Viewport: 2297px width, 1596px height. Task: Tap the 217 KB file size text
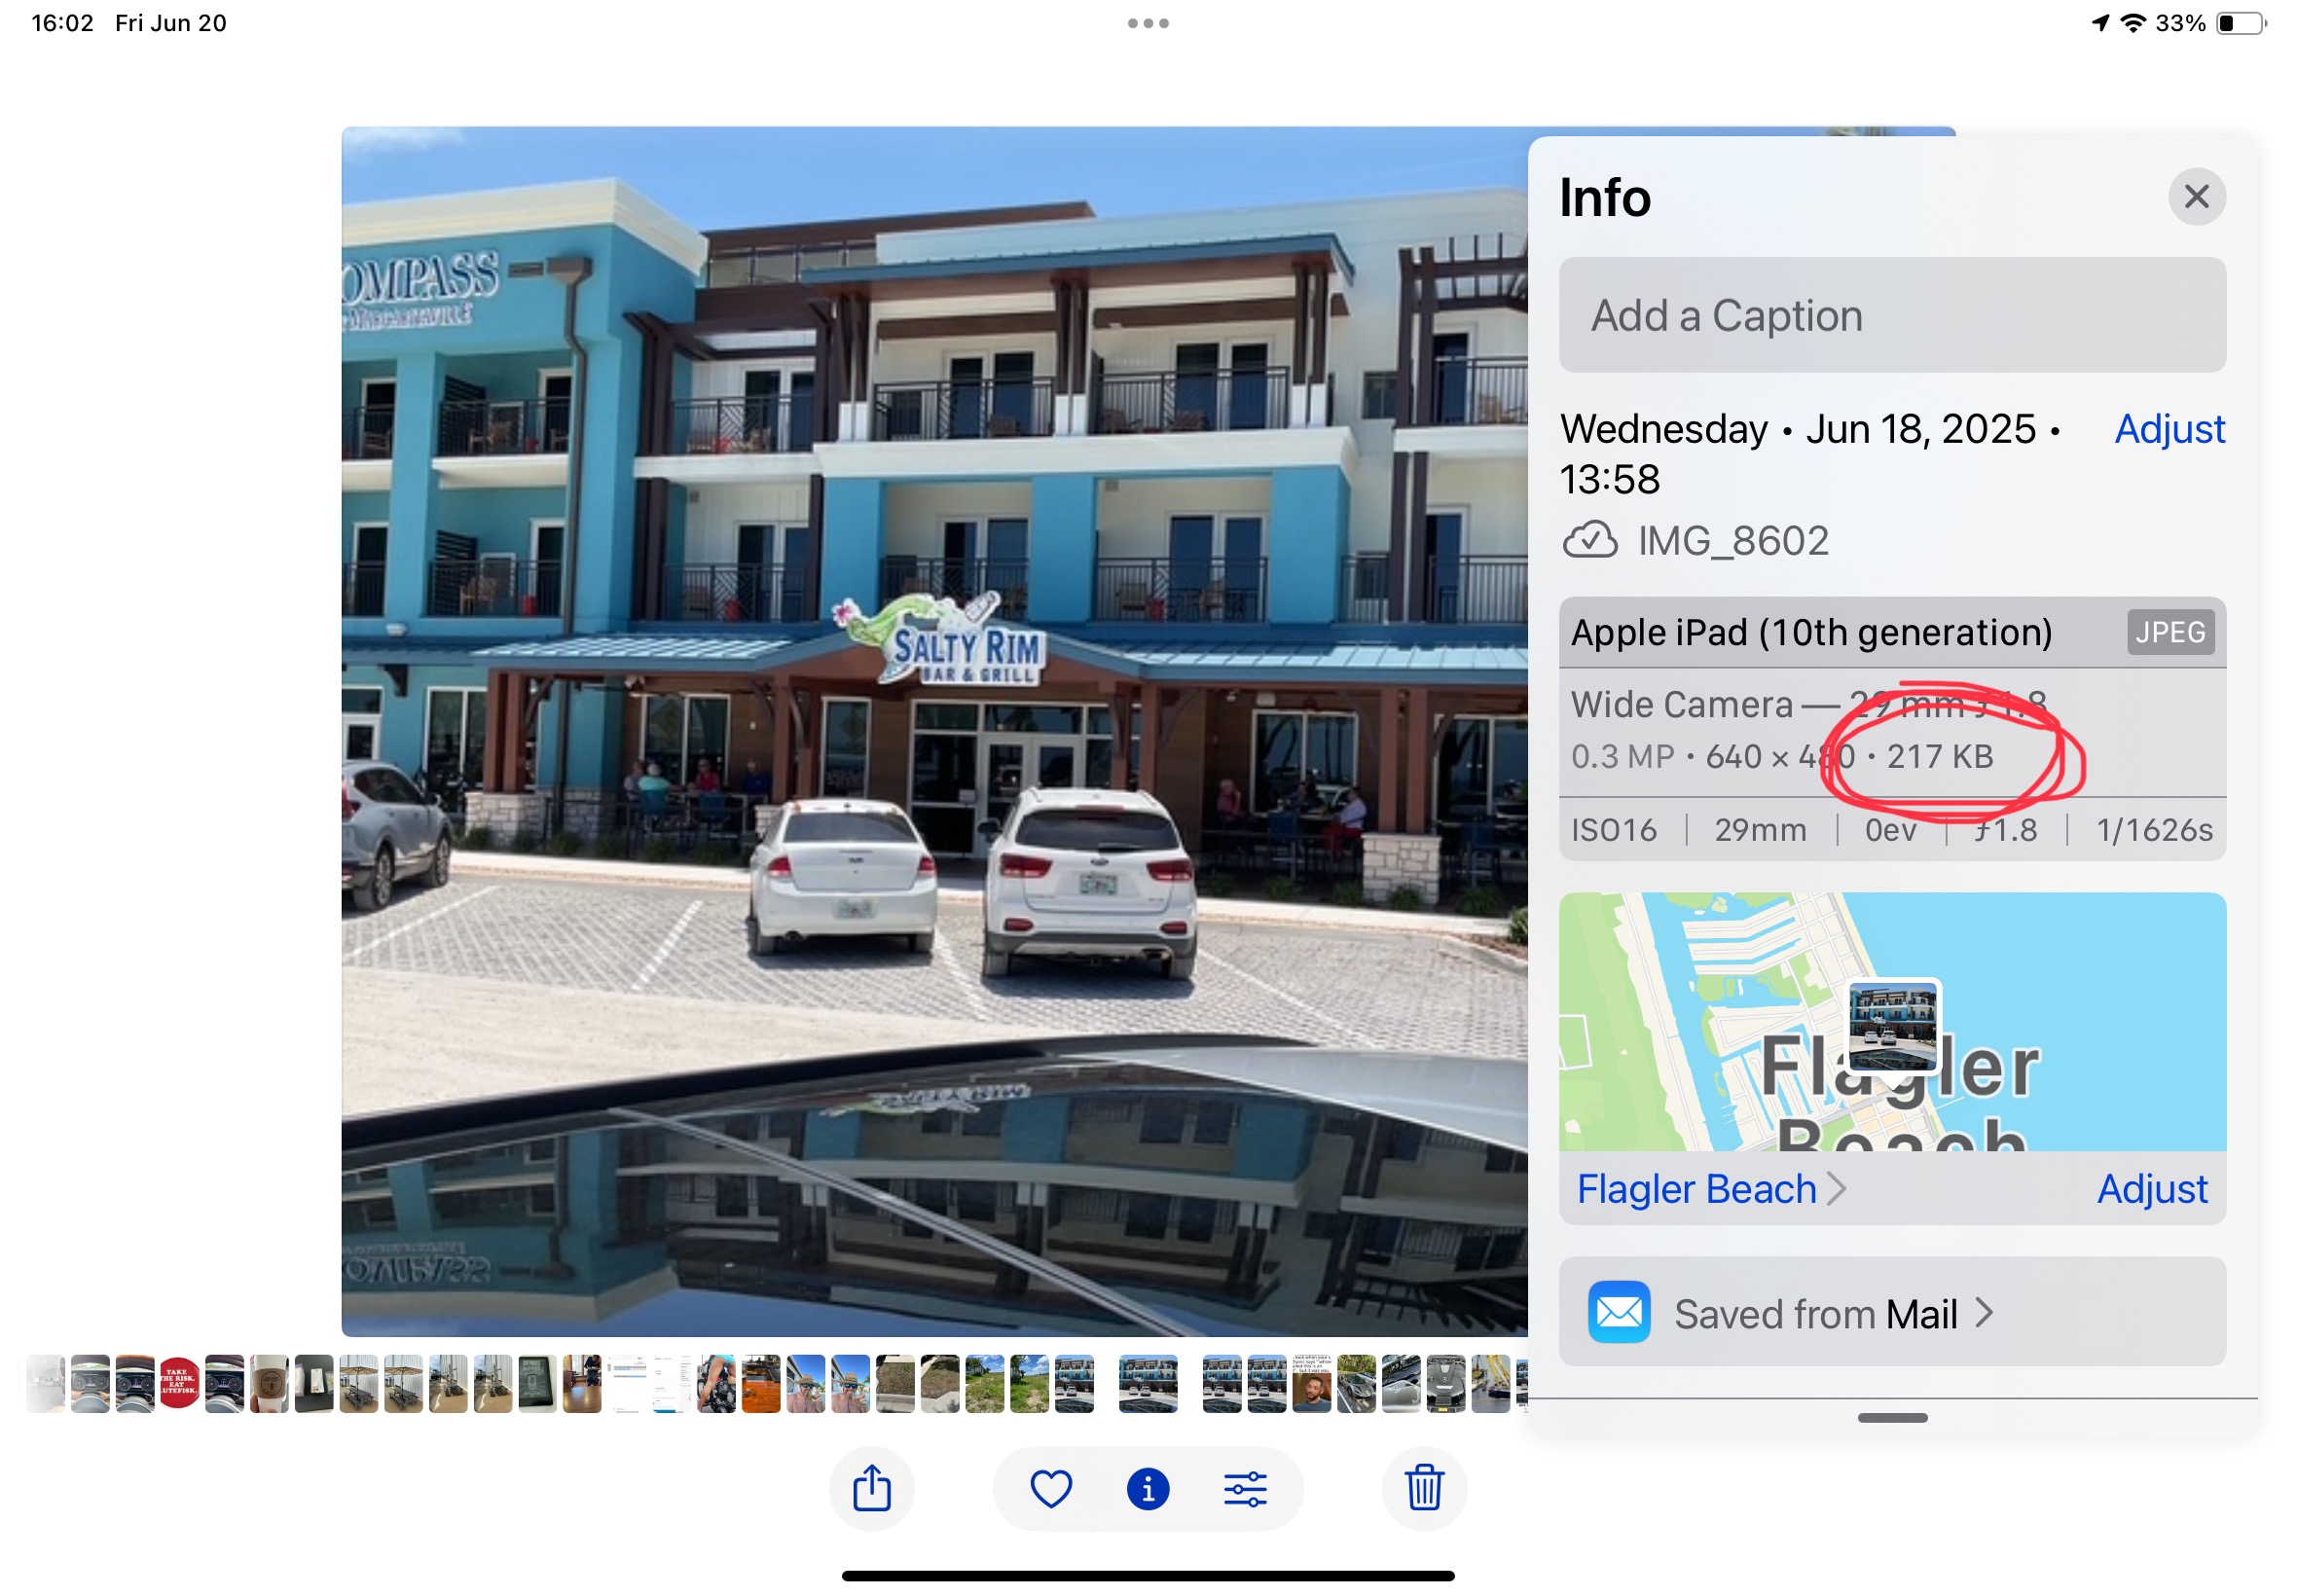[x=1939, y=757]
